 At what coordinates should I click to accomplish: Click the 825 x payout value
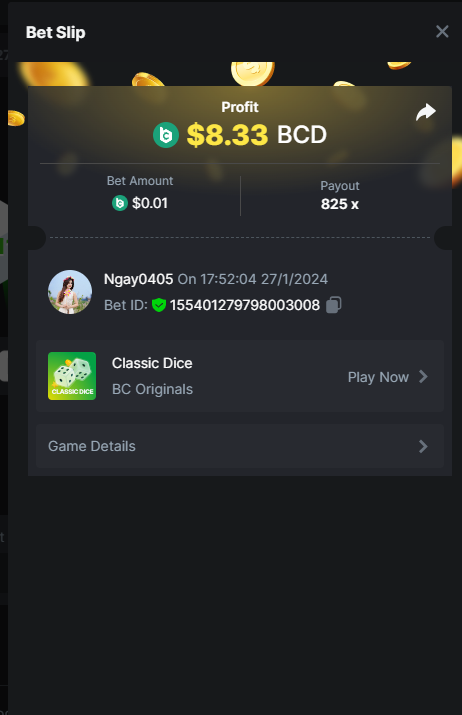pos(339,204)
